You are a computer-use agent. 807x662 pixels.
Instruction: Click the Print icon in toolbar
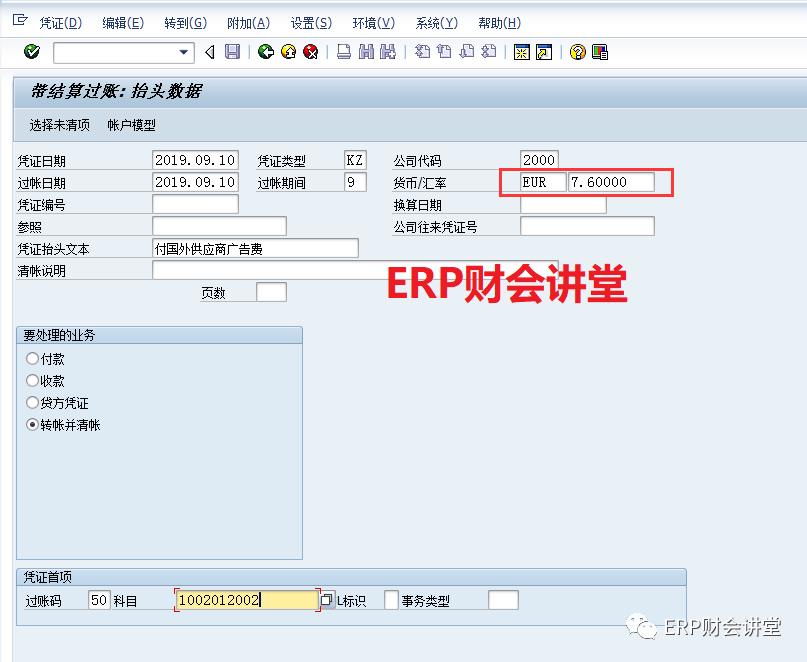344,52
